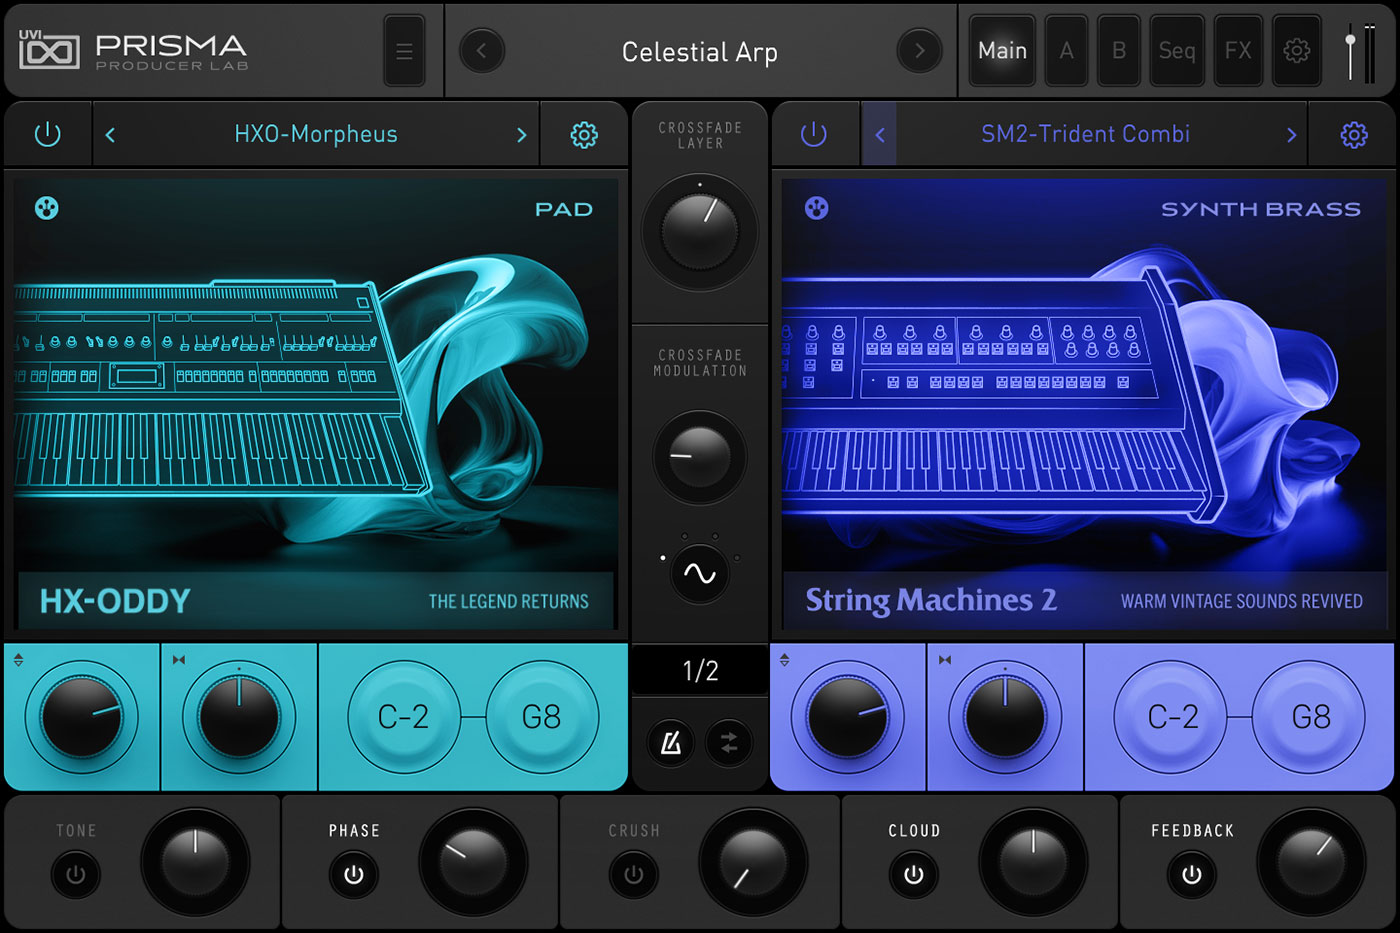Set cyan layer low key C-2
The width and height of the screenshot is (1400, 933).
[403, 717]
